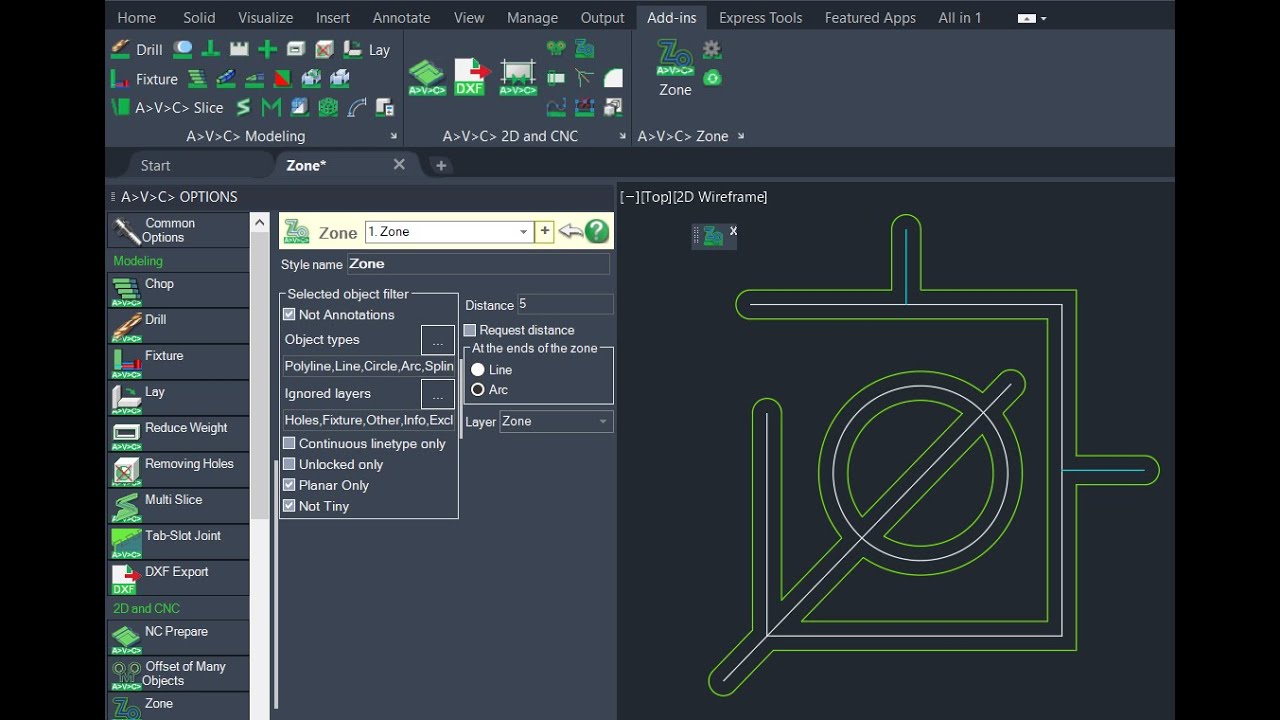Click the curved arrow icon in Modeling ribbon
The height and width of the screenshot is (720, 1280).
pos(356,107)
